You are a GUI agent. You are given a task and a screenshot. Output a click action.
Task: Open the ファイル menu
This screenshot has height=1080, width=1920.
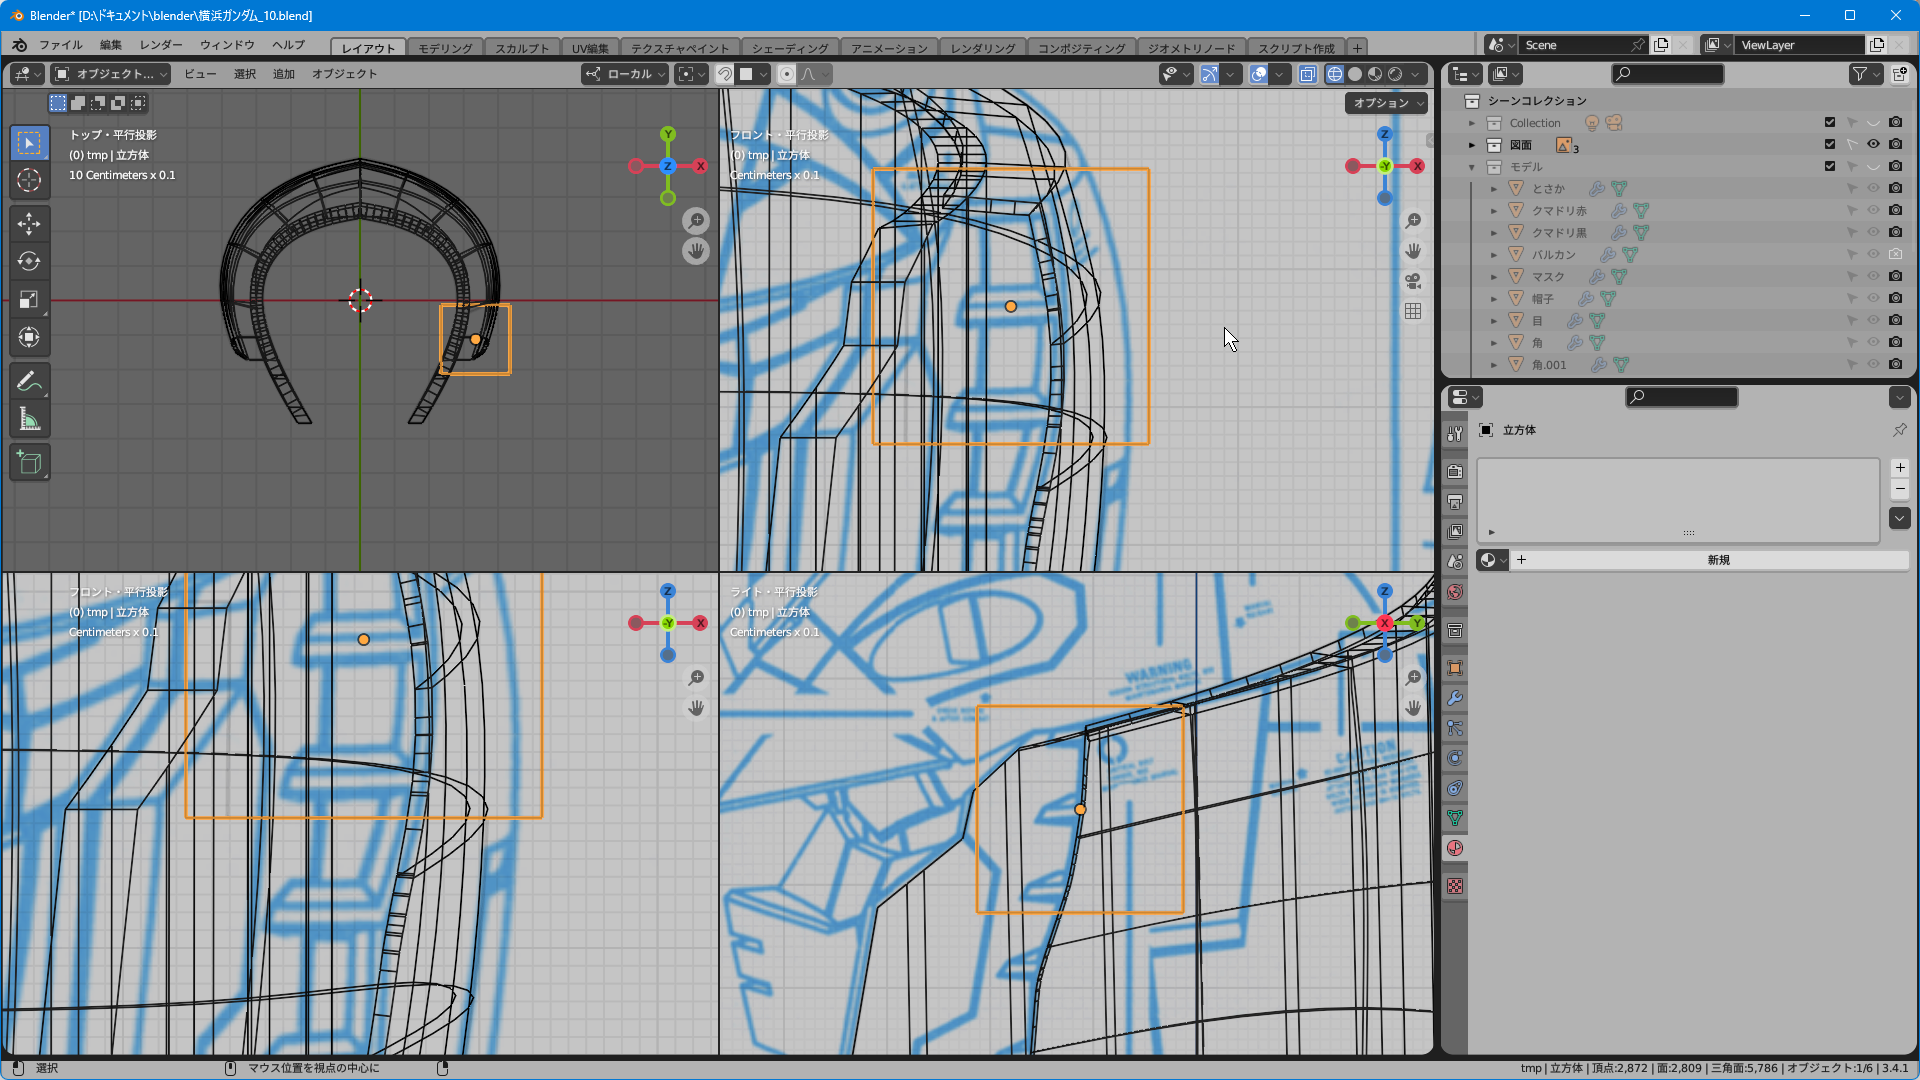click(x=60, y=45)
